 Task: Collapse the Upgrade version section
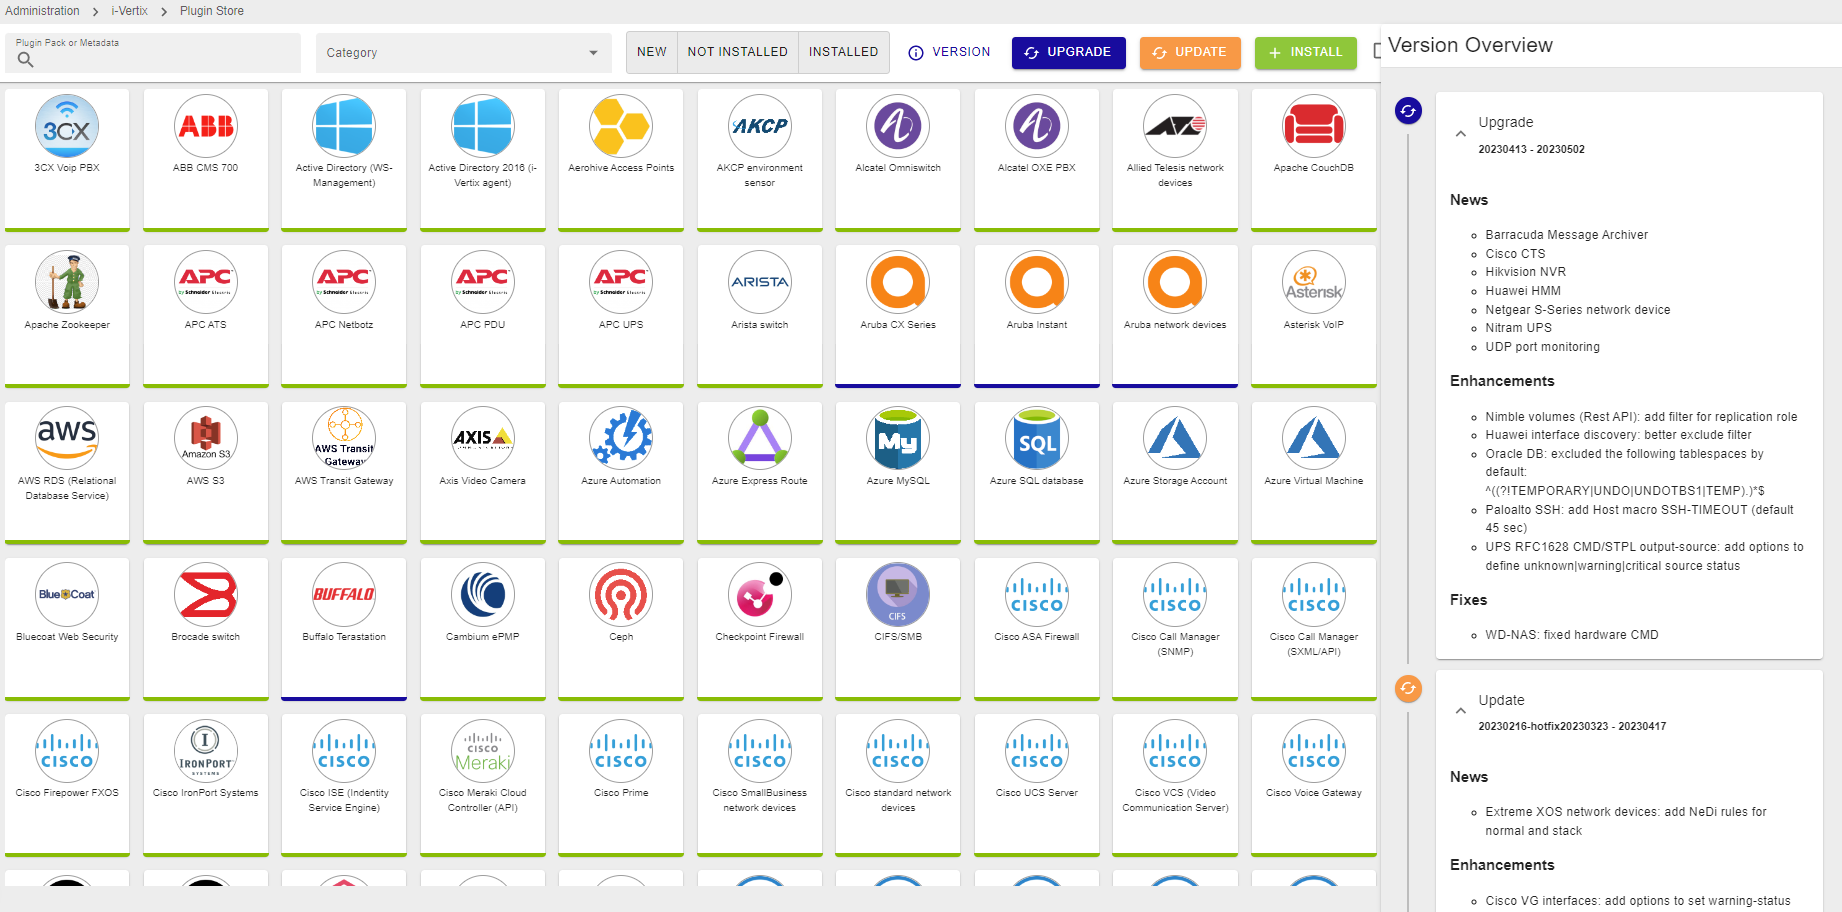pyautogui.click(x=1461, y=133)
